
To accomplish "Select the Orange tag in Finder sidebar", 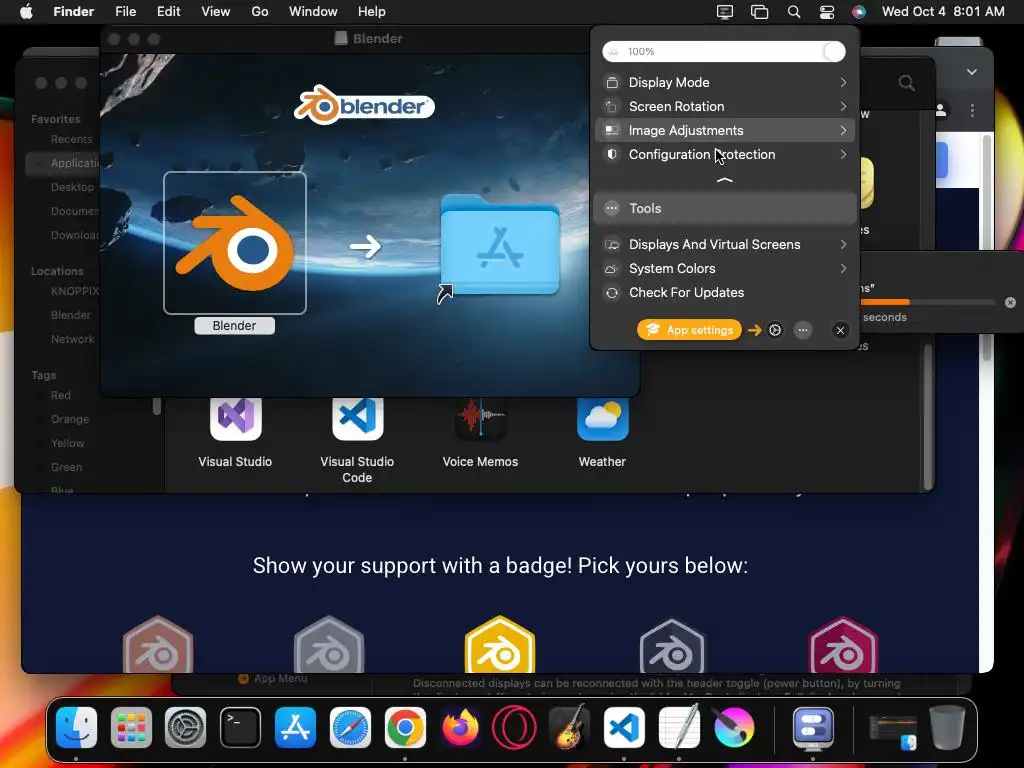I will coord(69,419).
